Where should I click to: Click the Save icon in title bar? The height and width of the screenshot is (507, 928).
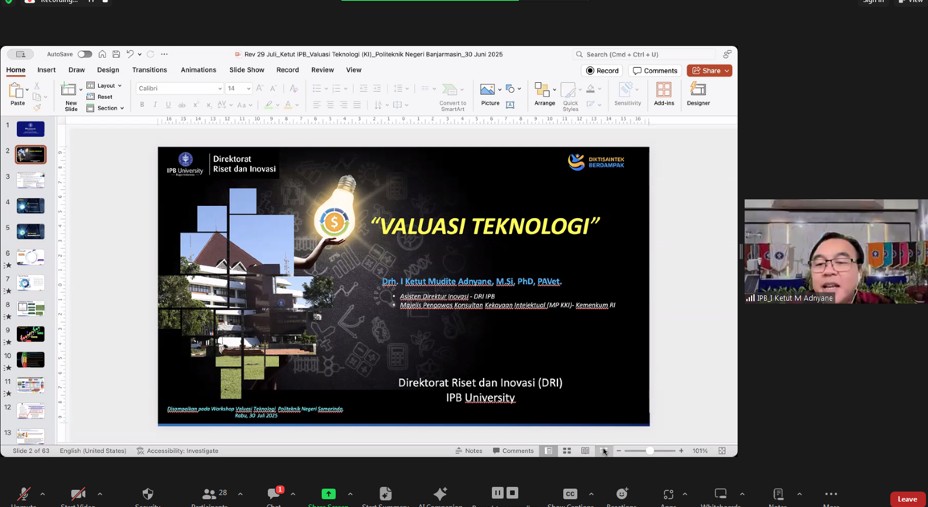point(116,54)
